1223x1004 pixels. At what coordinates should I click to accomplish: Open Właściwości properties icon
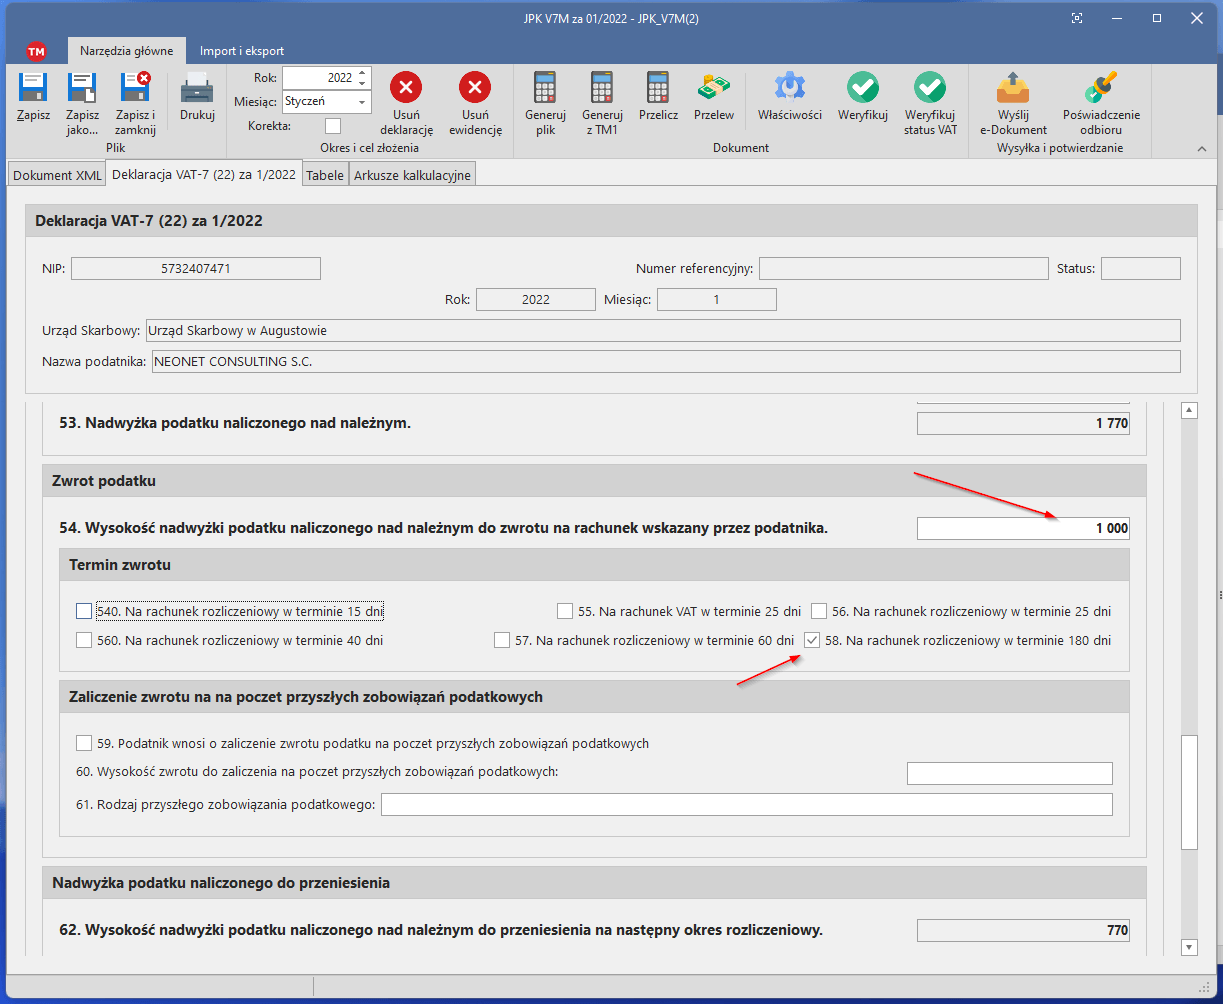coord(789,88)
